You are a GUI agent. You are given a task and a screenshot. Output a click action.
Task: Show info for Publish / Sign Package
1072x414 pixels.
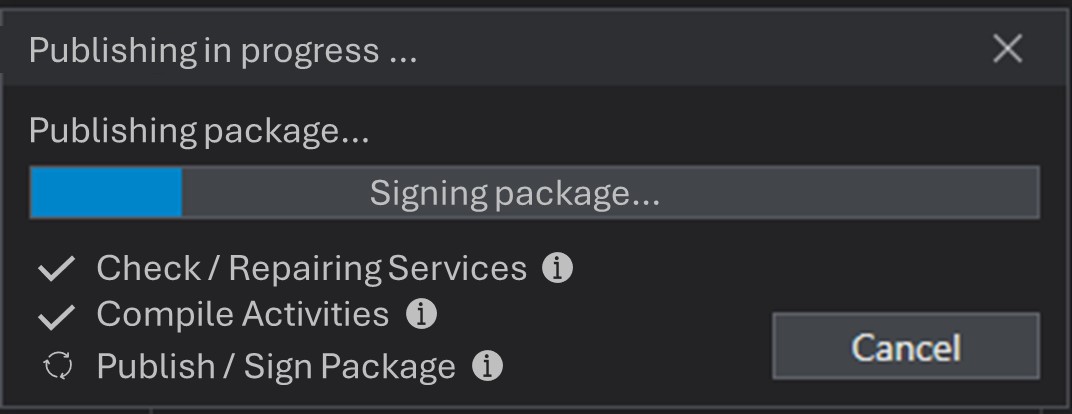(486, 366)
